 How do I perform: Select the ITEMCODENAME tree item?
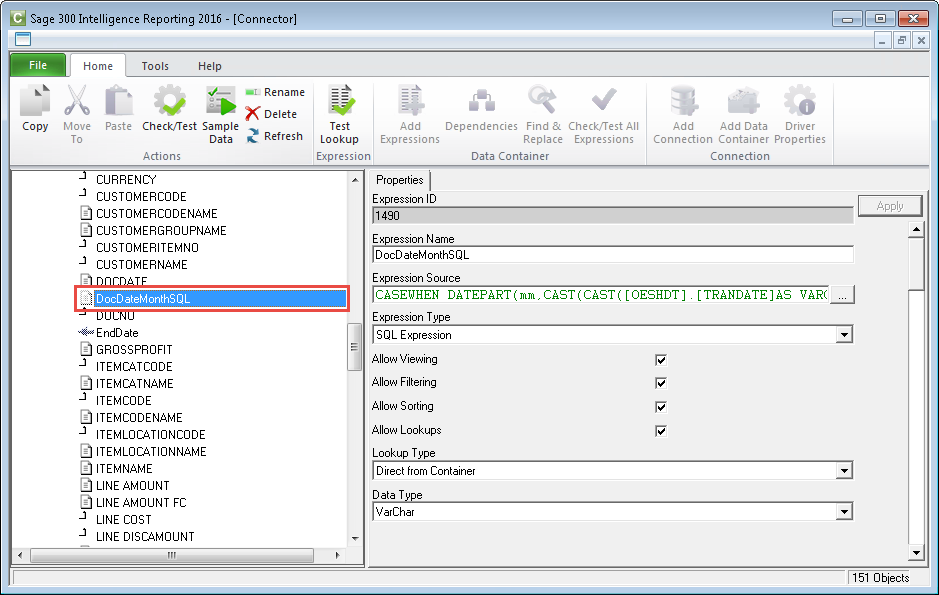[x=139, y=418]
